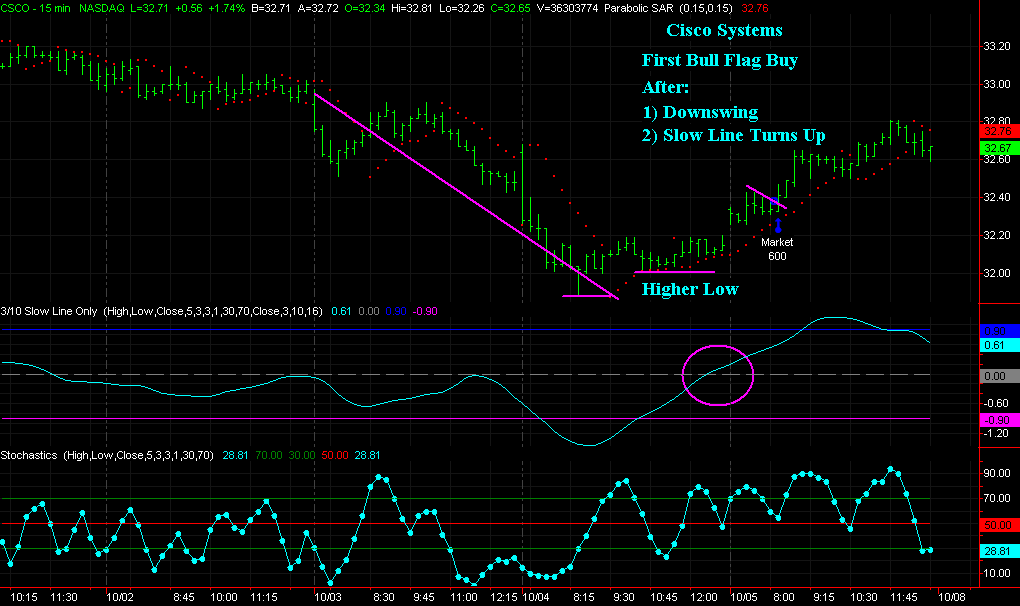The width and height of the screenshot is (1020, 606).
Task: Select the low value "Lo=32.26"
Action: pyautogui.click(x=462, y=8)
